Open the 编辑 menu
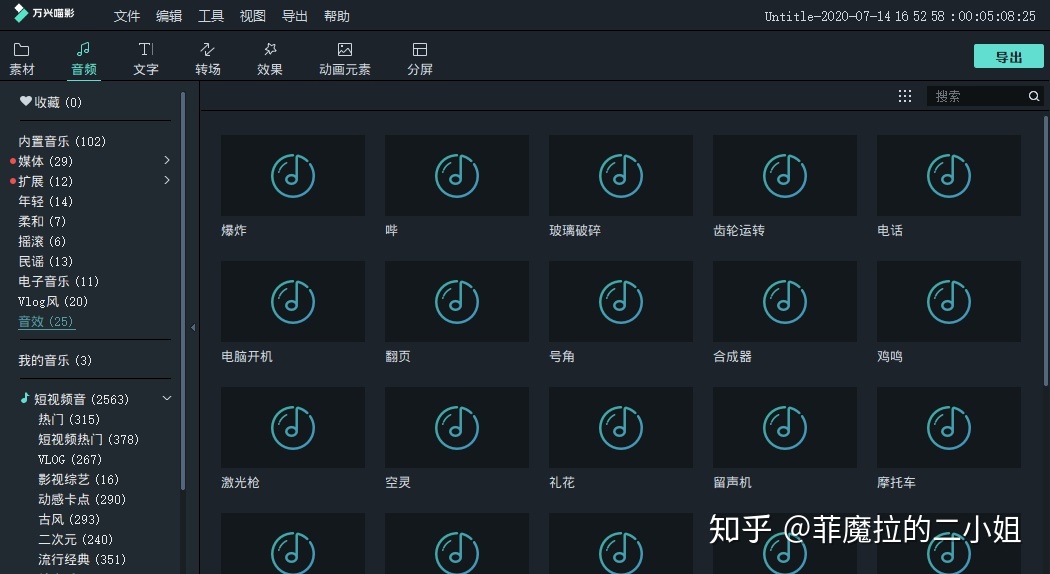The width and height of the screenshot is (1050, 574). click(169, 16)
